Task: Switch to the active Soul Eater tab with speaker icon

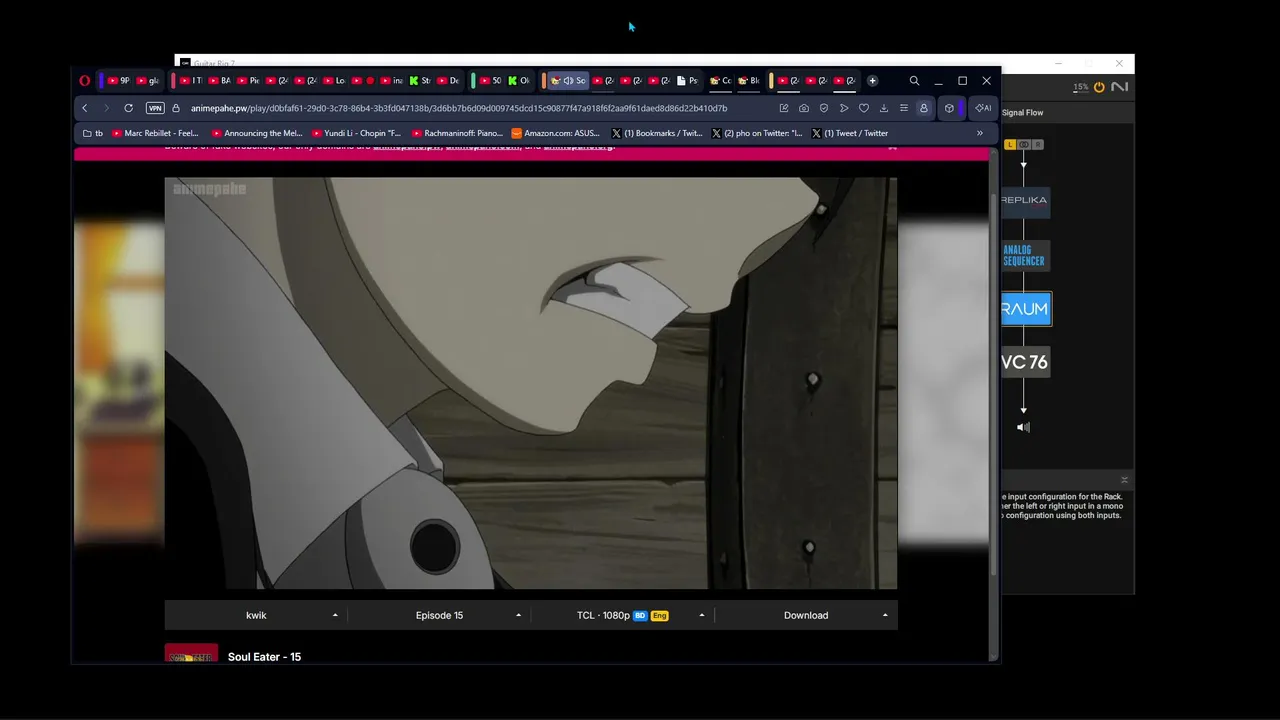Action: [x=568, y=81]
